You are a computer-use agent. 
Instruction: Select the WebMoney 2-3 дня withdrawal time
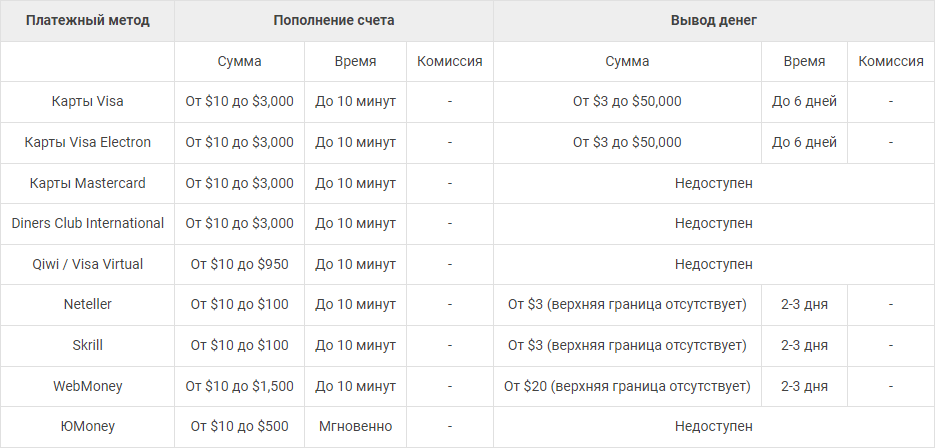click(x=804, y=387)
